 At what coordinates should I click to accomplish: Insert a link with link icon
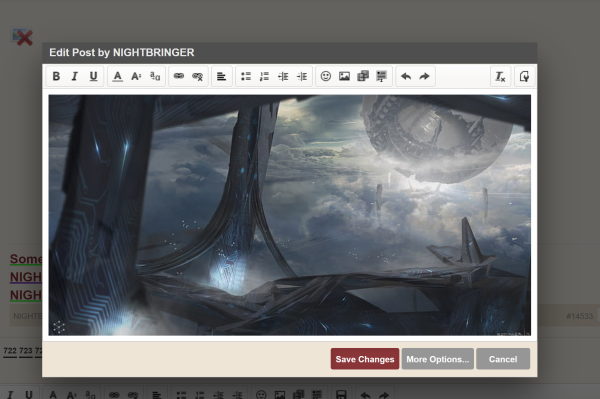[179, 77]
